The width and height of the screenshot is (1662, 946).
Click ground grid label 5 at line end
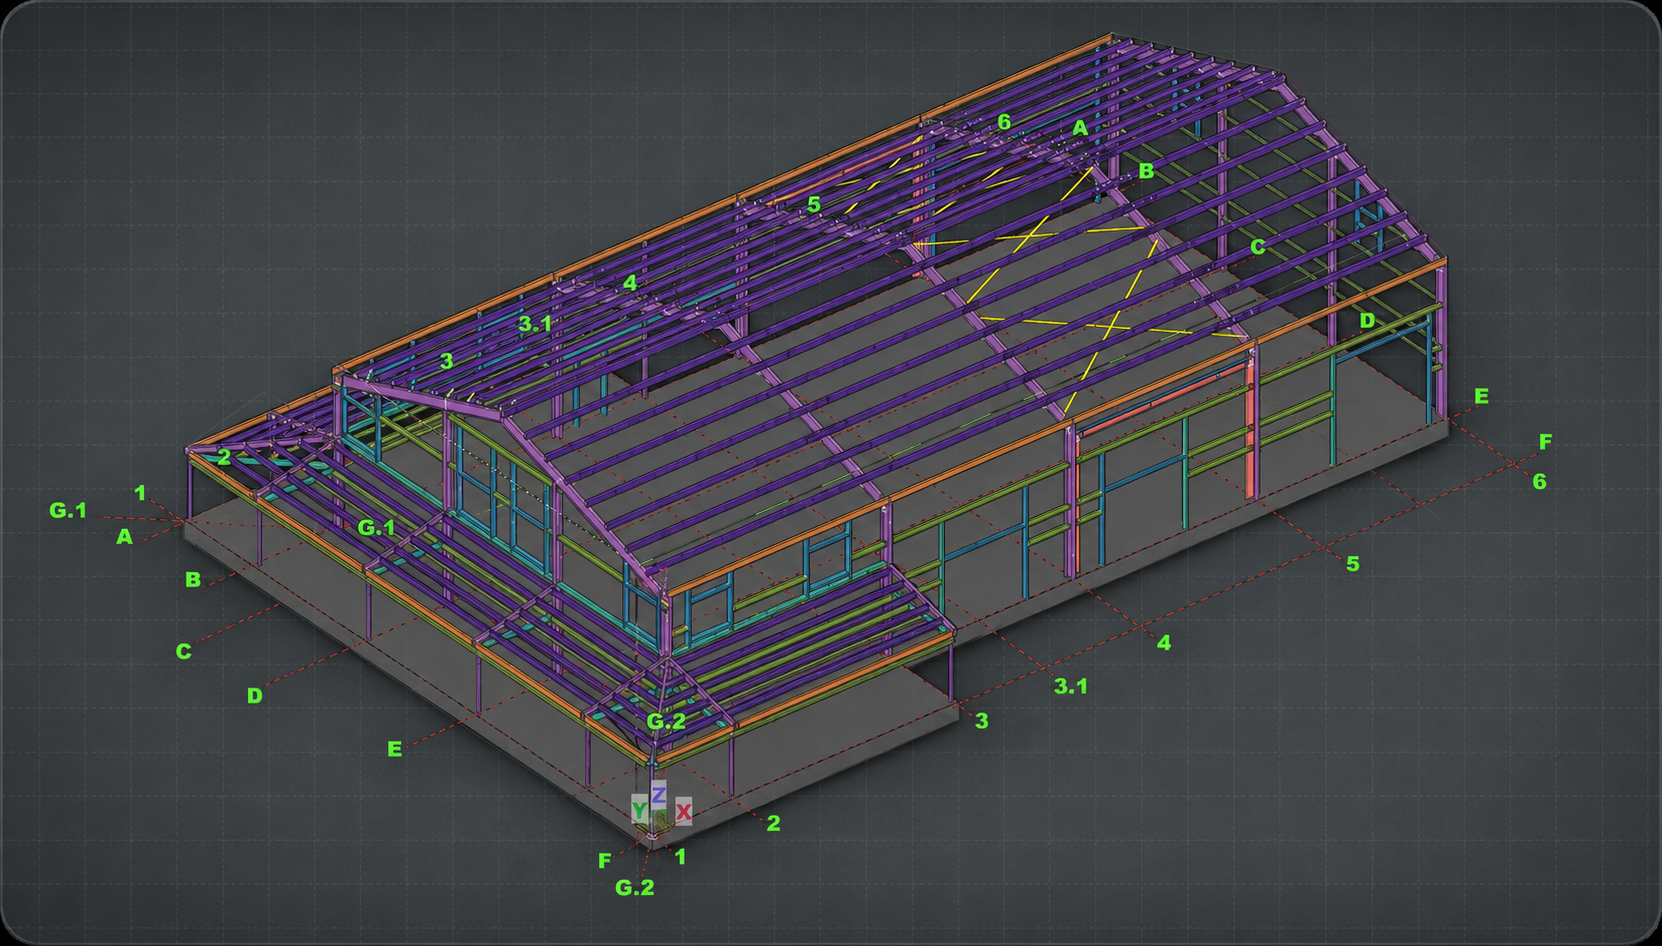coord(1353,564)
